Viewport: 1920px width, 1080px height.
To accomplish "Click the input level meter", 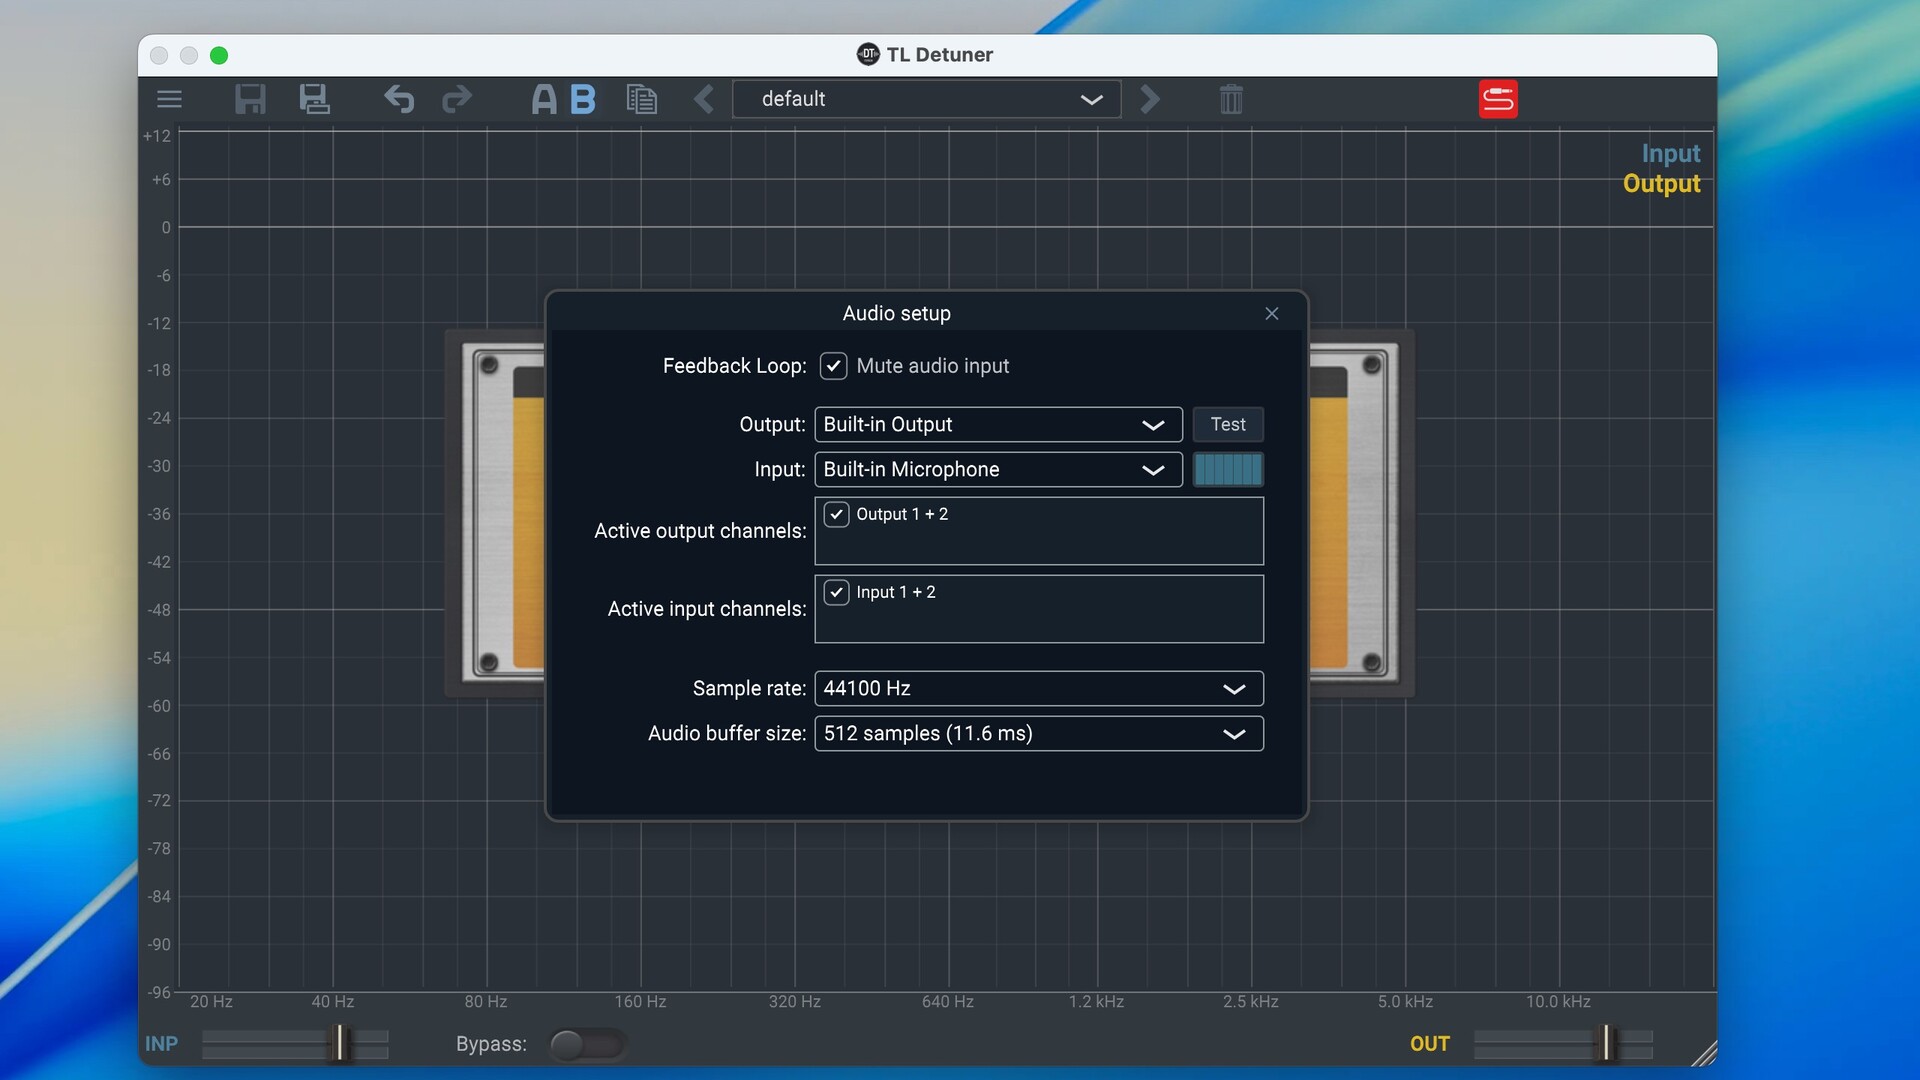I will click(x=1228, y=469).
